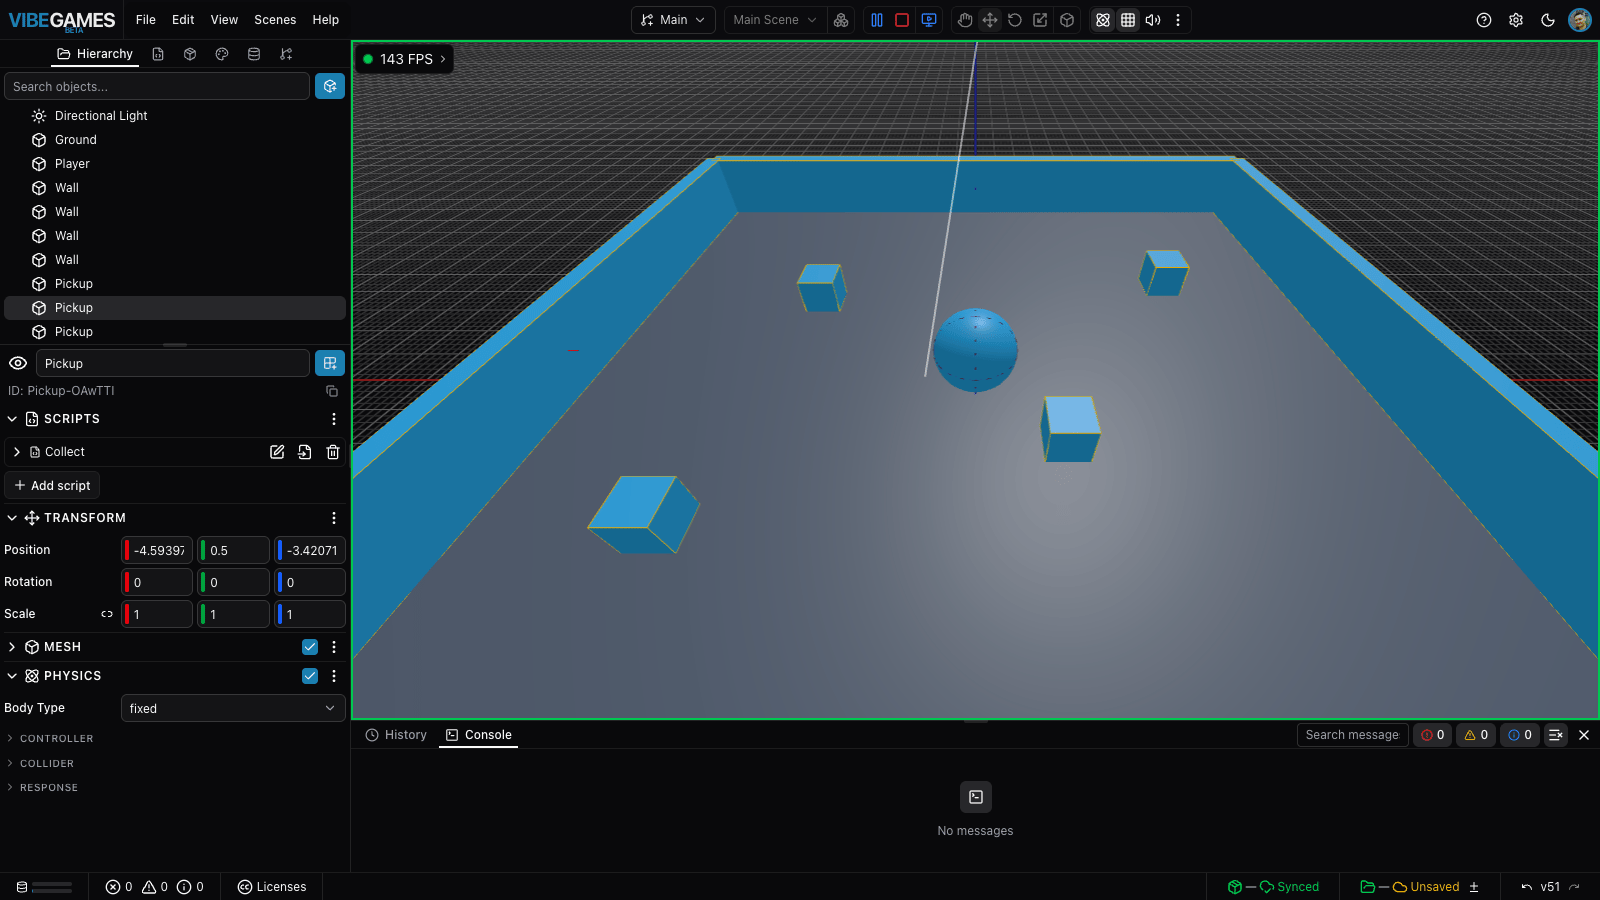Screen dimensions: 1600x900
Task: Open the preview monitor icon
Action: click(929, 20)
